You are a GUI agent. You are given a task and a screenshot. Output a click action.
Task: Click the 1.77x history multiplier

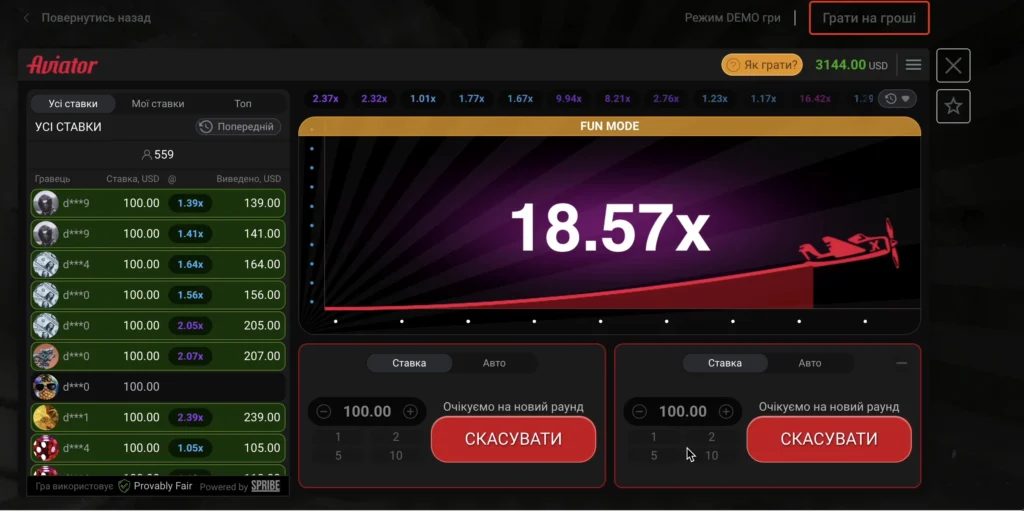[472, 99]
